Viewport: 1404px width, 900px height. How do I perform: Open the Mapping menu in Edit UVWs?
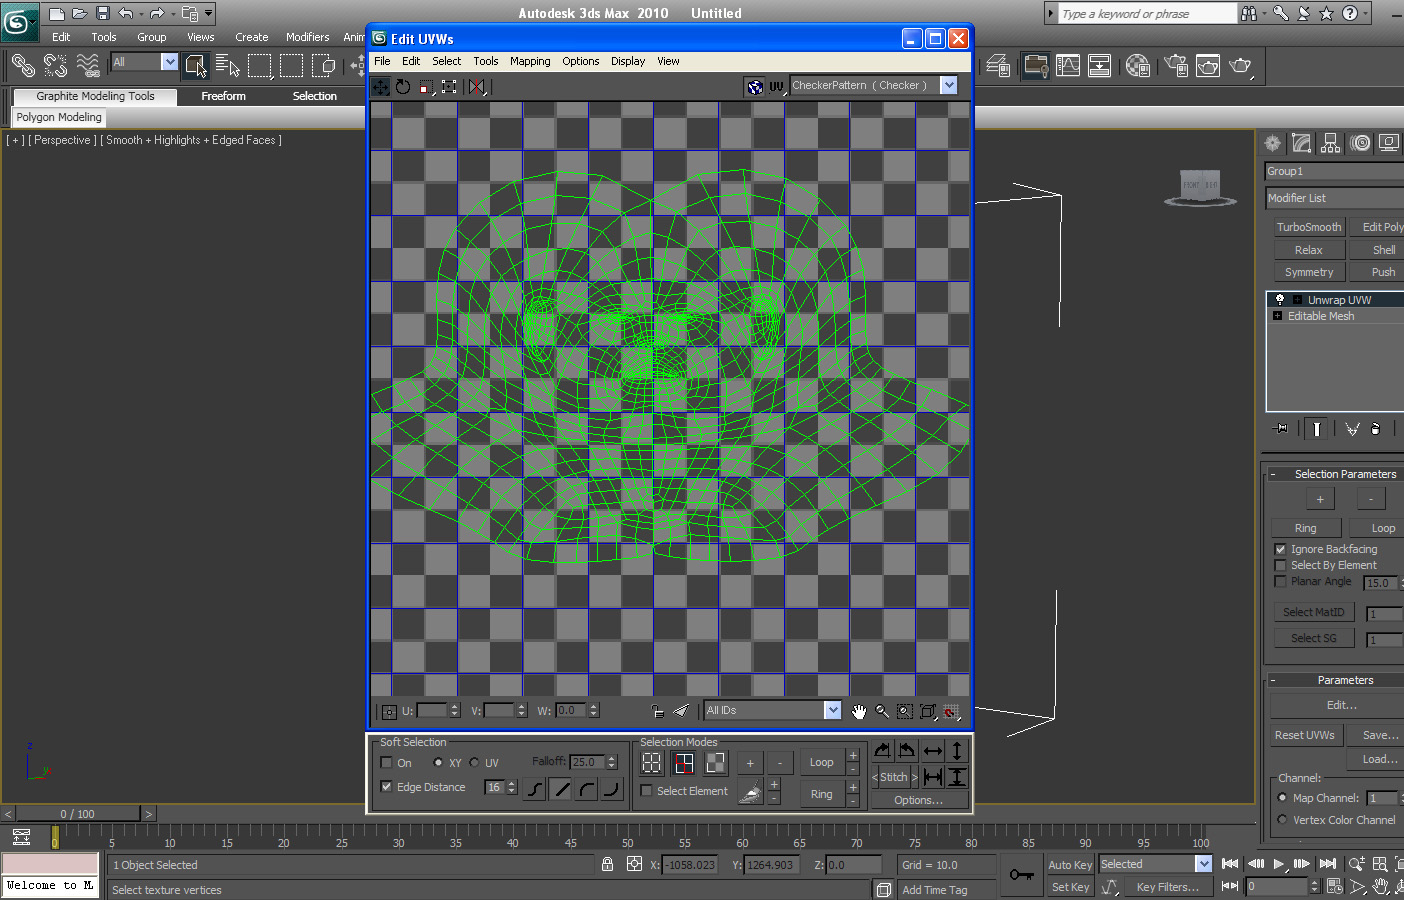(x=530, y=61)
